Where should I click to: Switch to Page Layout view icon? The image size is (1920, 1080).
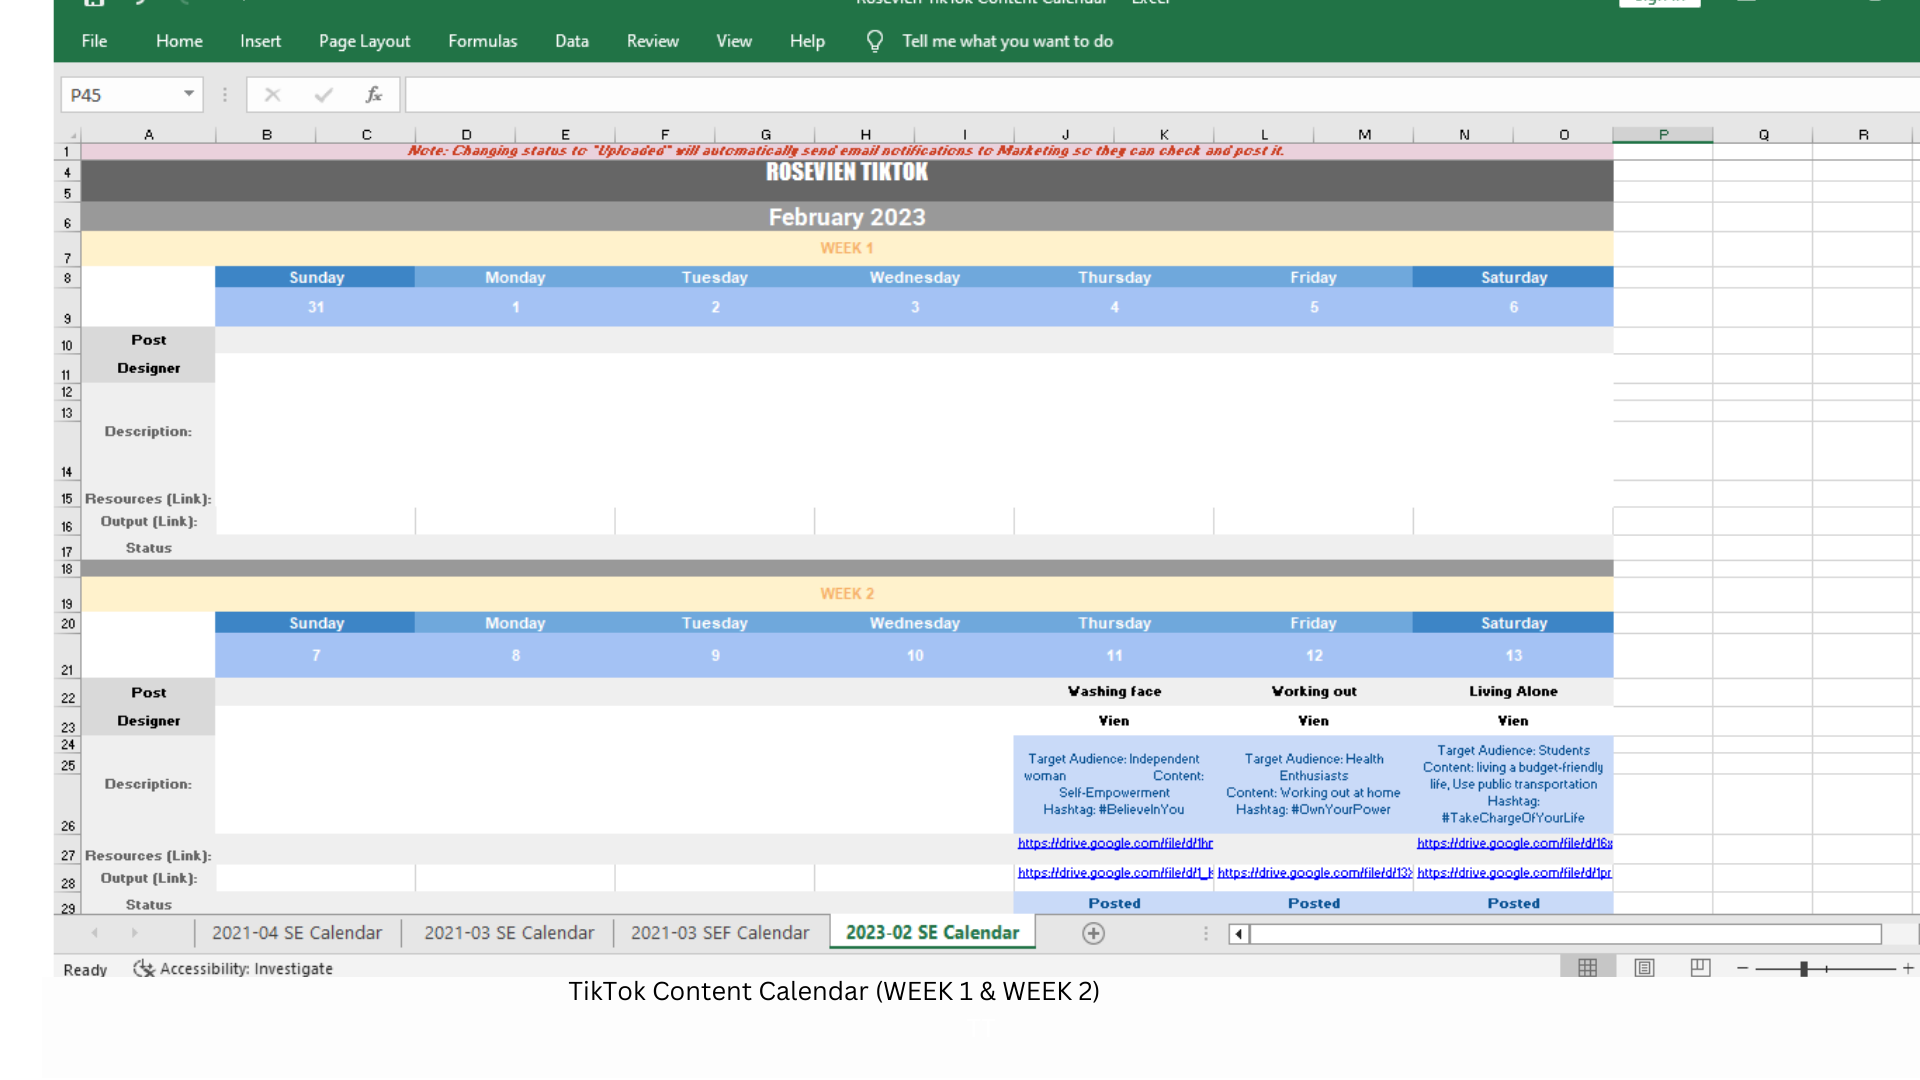1644,968
